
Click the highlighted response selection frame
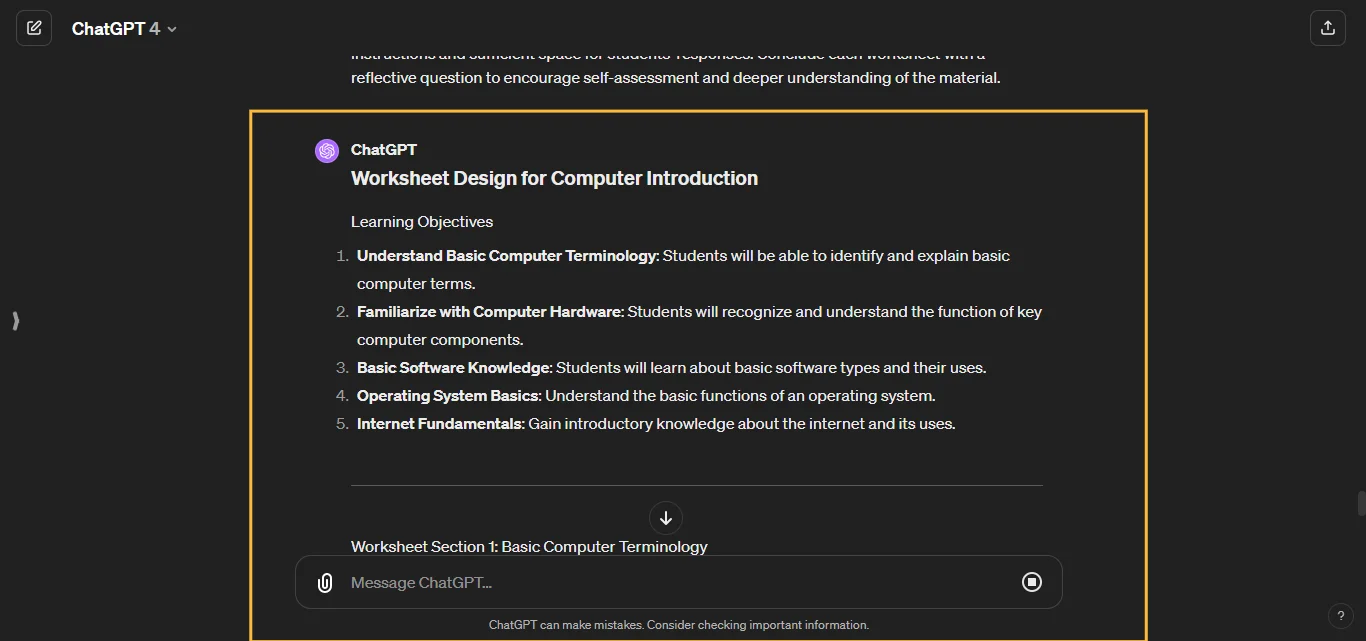[x=698, y=111]
